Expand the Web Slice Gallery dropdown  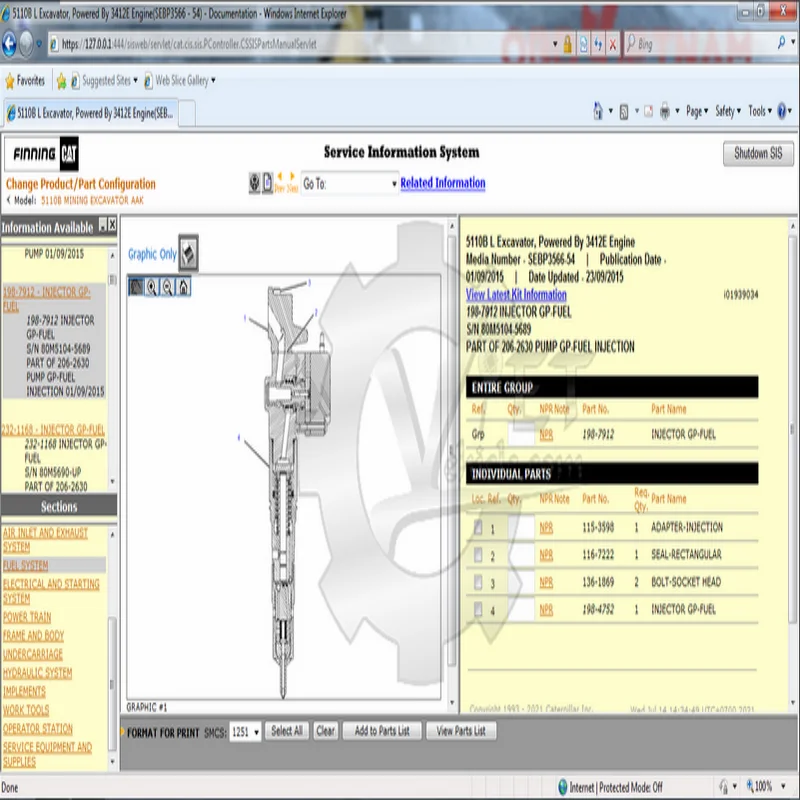coord(213,80)
